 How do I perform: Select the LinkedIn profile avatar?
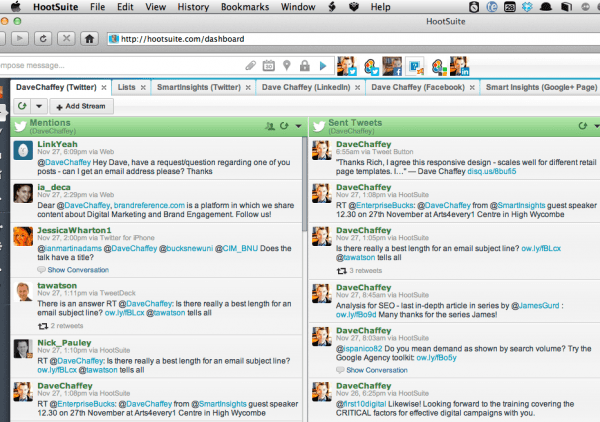coord(460,66)
